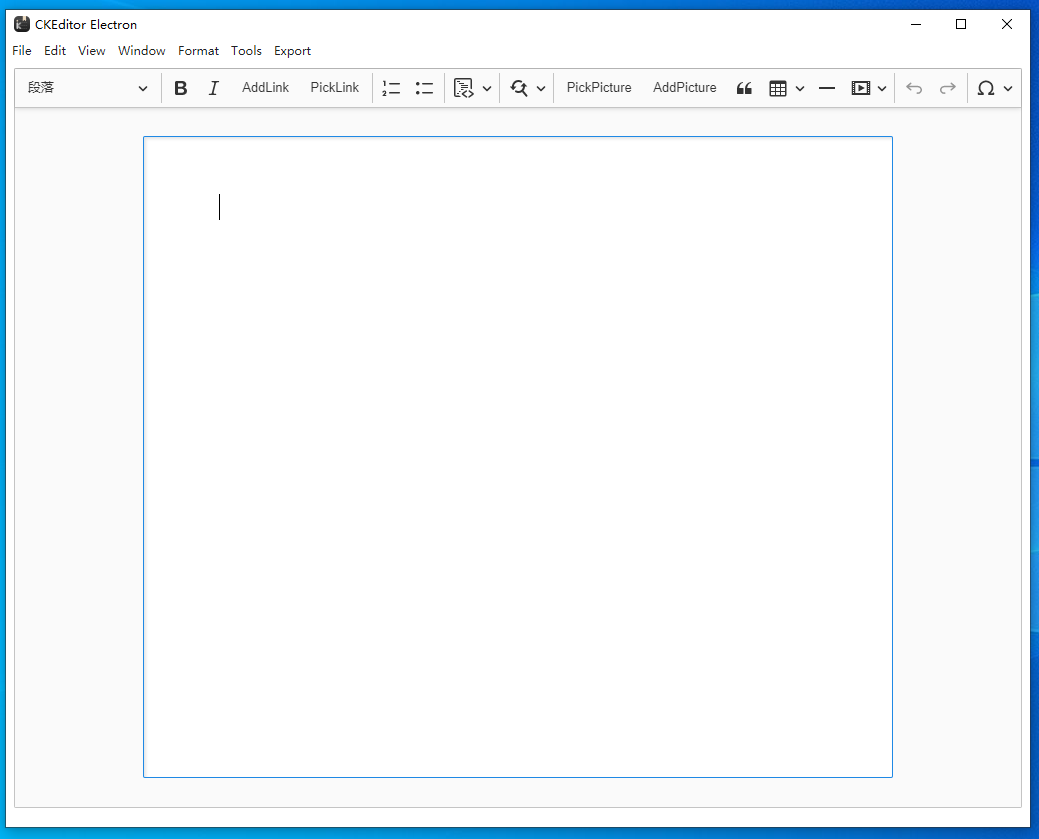This screenshot has height=839, width=1039.
Task: Apply a numbered list
Action: coord(391,88)
